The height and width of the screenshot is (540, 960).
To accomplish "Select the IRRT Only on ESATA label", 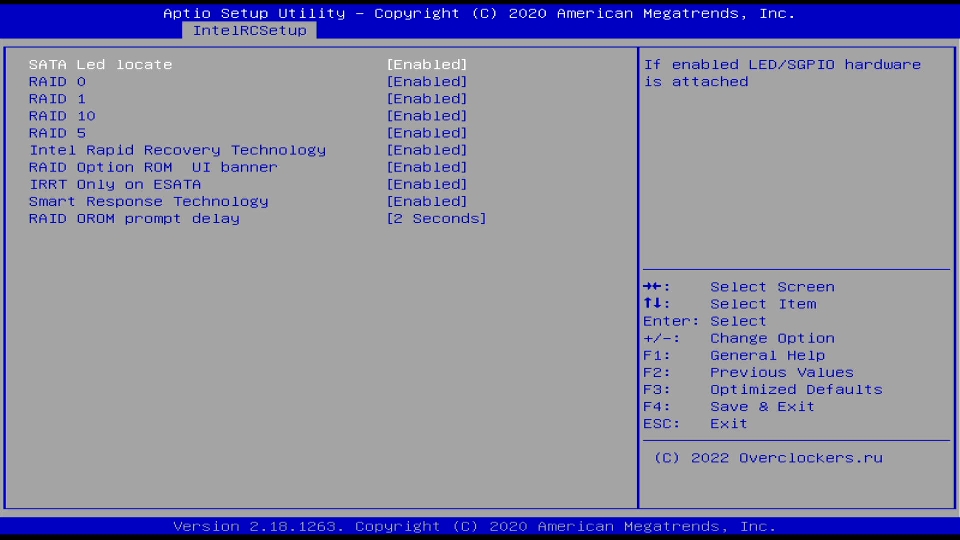I will pyautogui.click(x=115, y=184).
